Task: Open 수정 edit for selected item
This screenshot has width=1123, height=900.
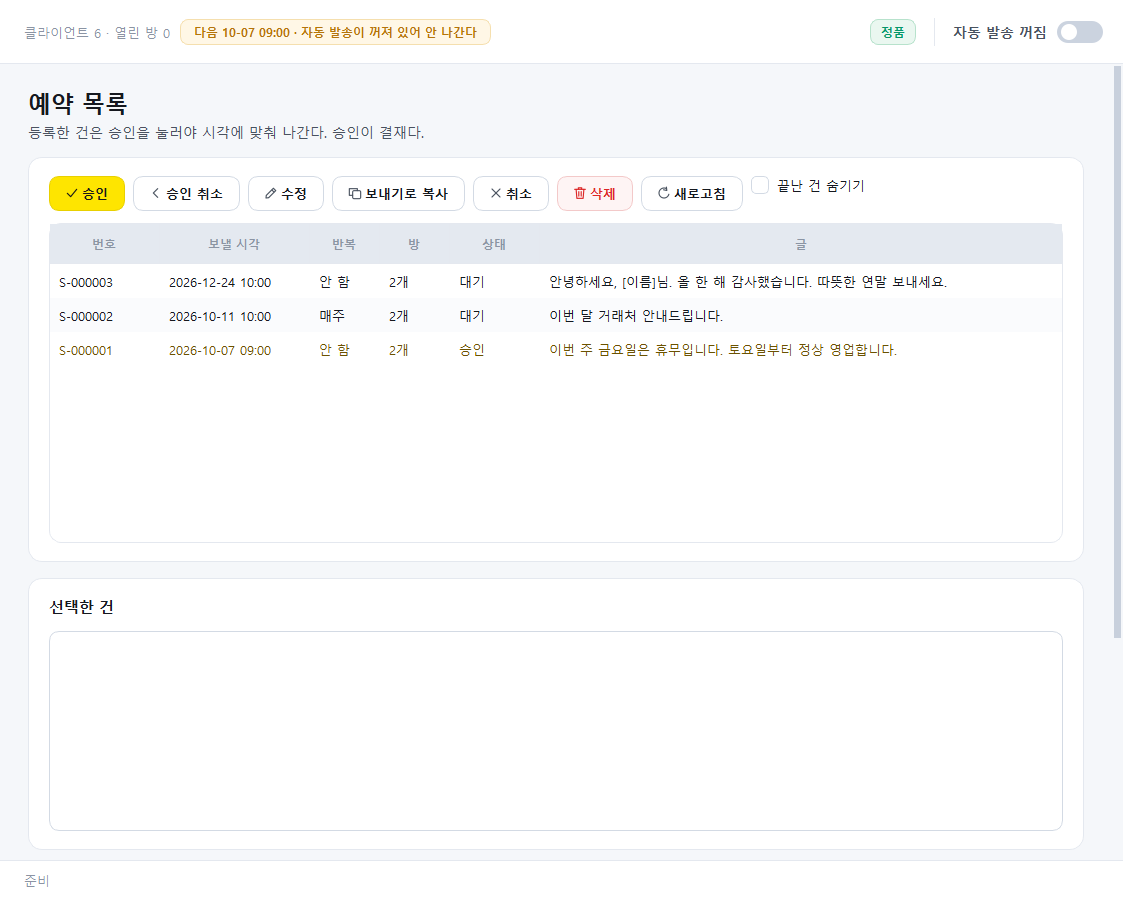Action: [286, 193]
